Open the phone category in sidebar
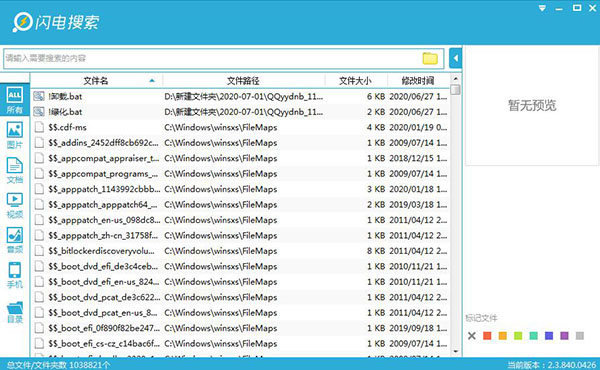The image size is (600, 370). pos(15,275)
